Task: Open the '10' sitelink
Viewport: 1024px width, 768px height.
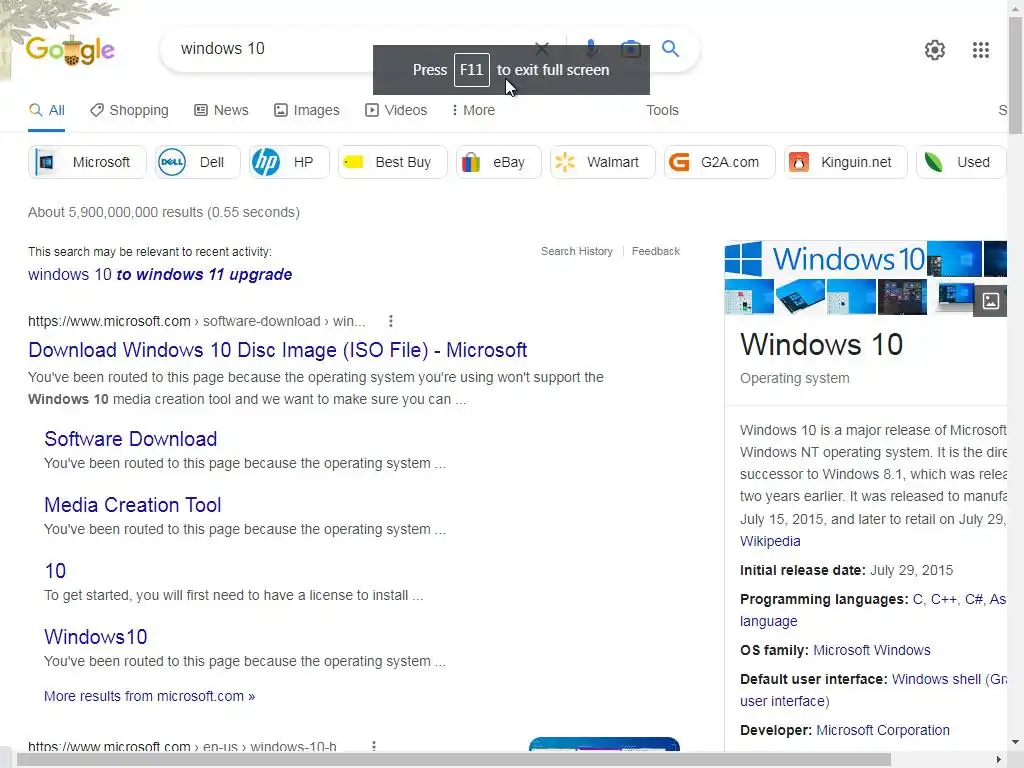Action: [55, 571]
